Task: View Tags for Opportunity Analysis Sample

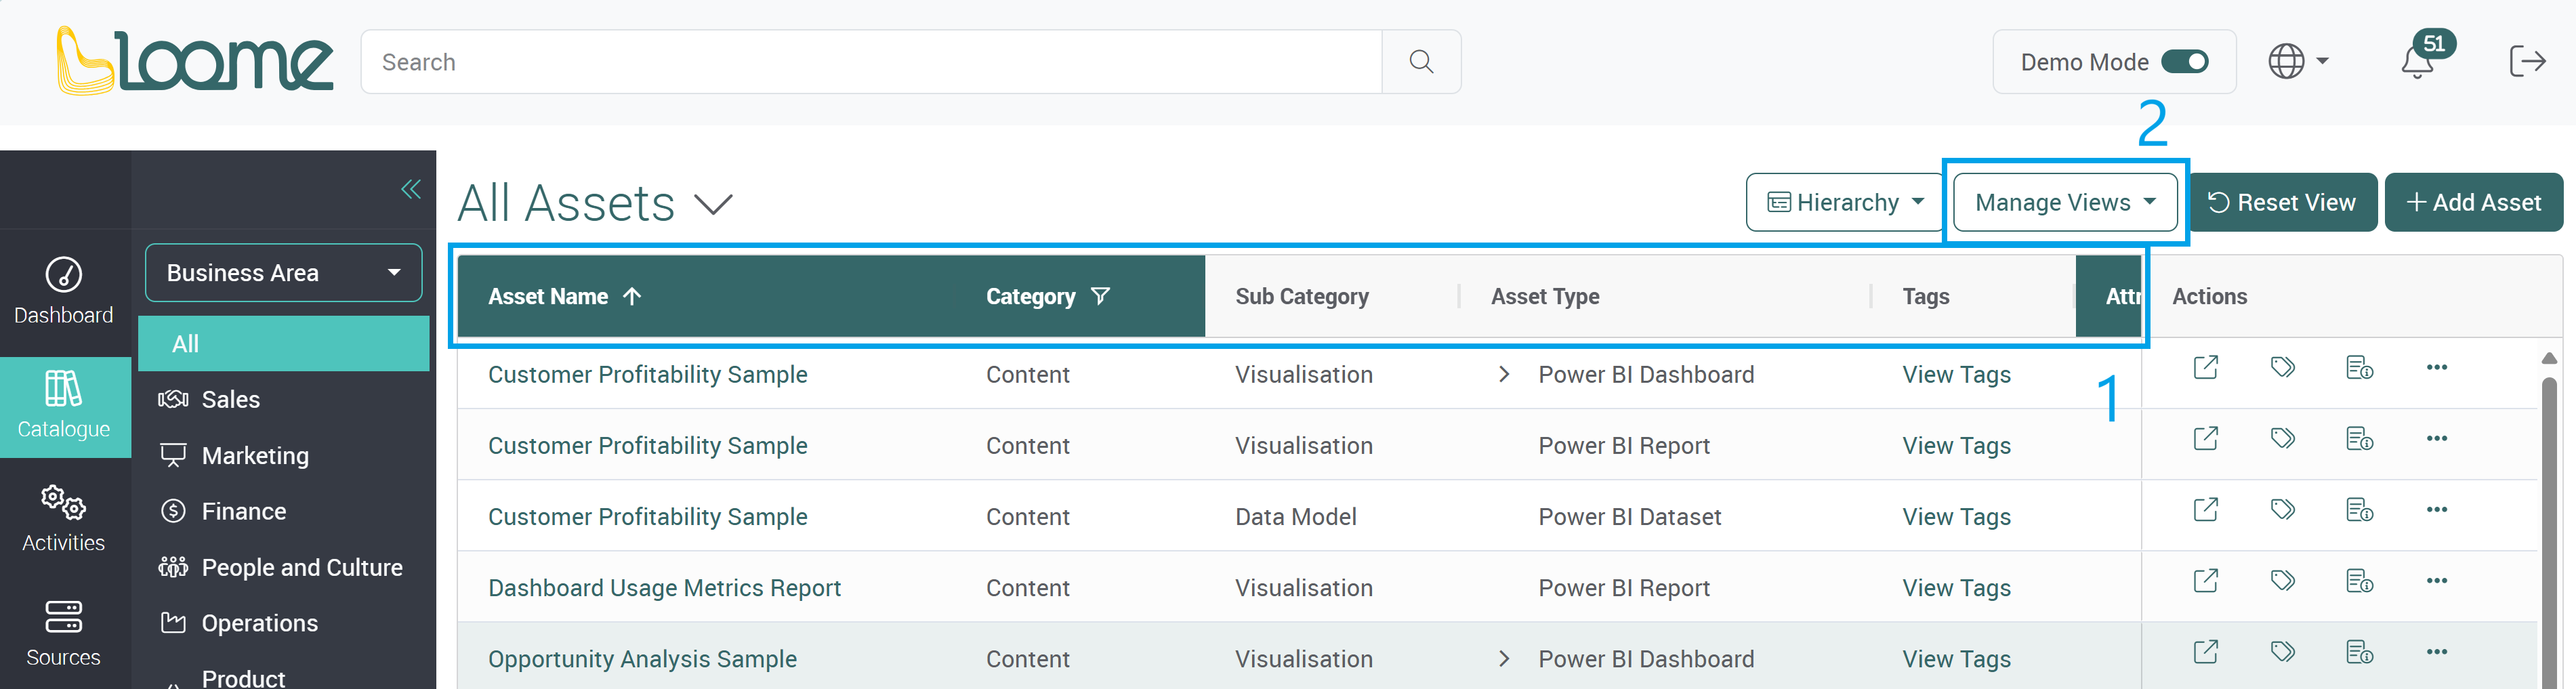Action: tap(1956, 659)
